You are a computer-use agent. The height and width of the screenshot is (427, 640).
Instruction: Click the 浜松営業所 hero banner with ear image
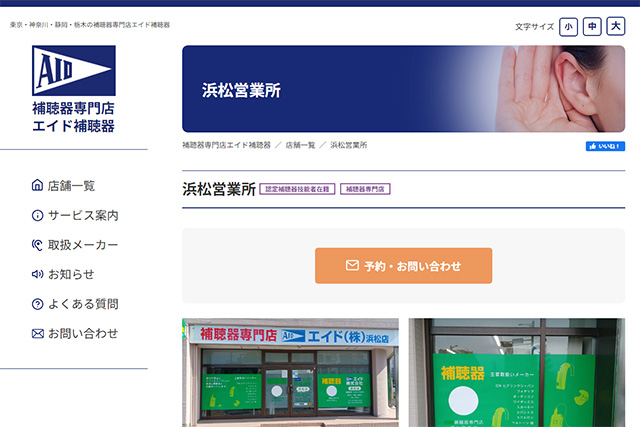[403, 89]
